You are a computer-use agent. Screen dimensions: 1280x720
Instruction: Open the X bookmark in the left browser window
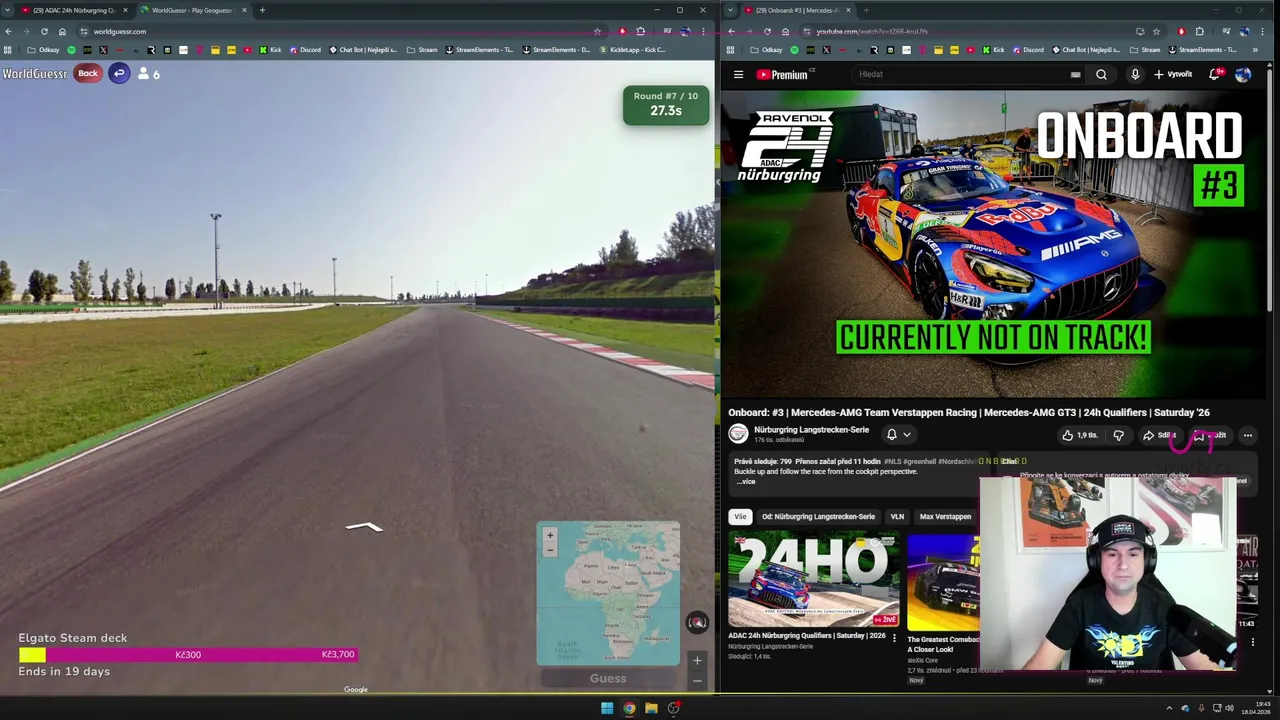[103, 50]
